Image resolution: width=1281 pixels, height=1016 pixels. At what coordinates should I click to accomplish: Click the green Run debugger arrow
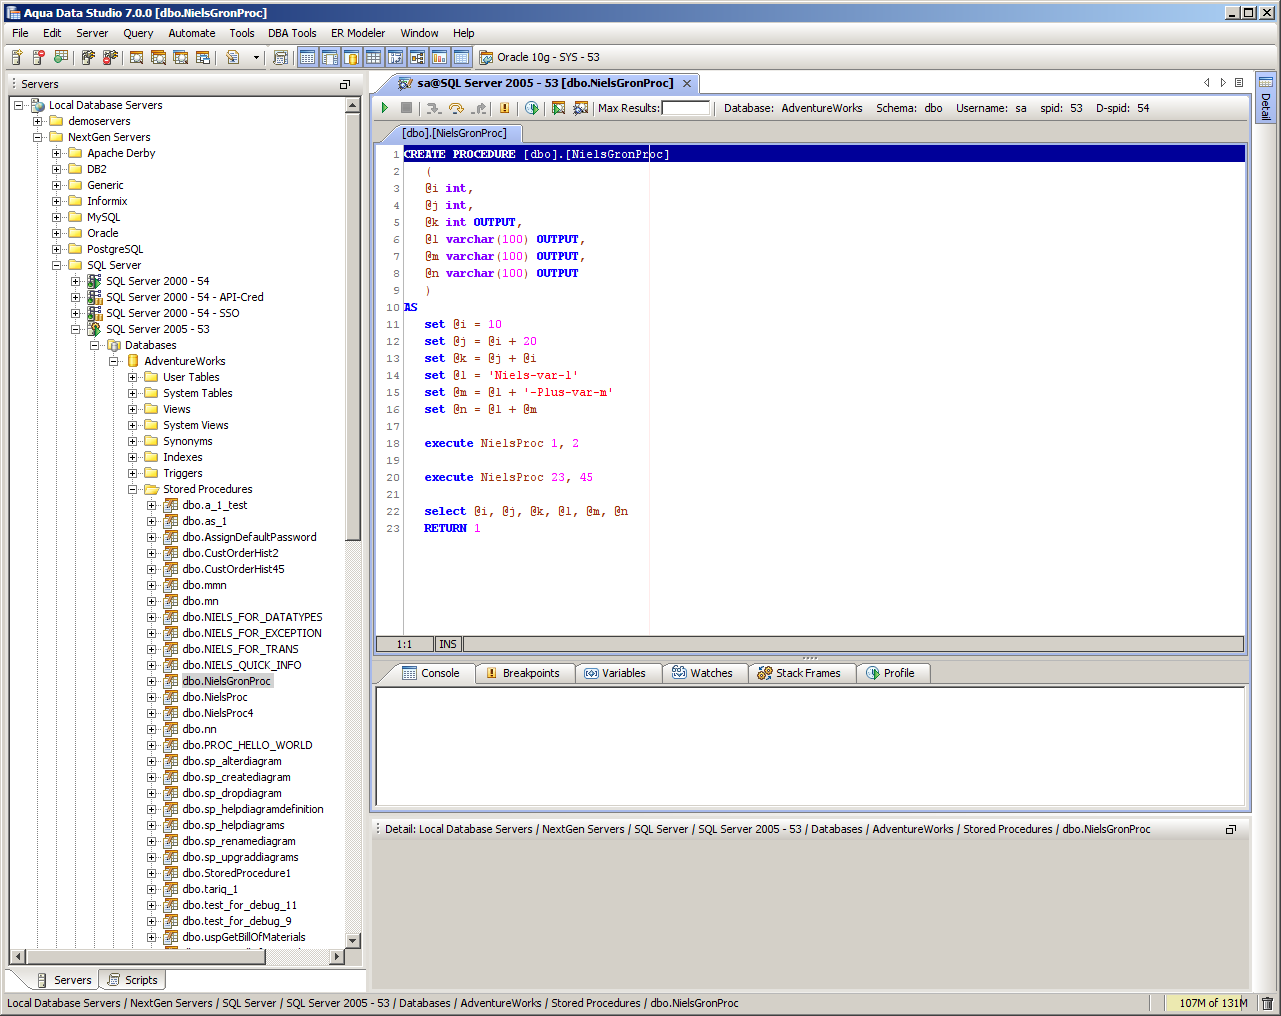click(385, 108)
